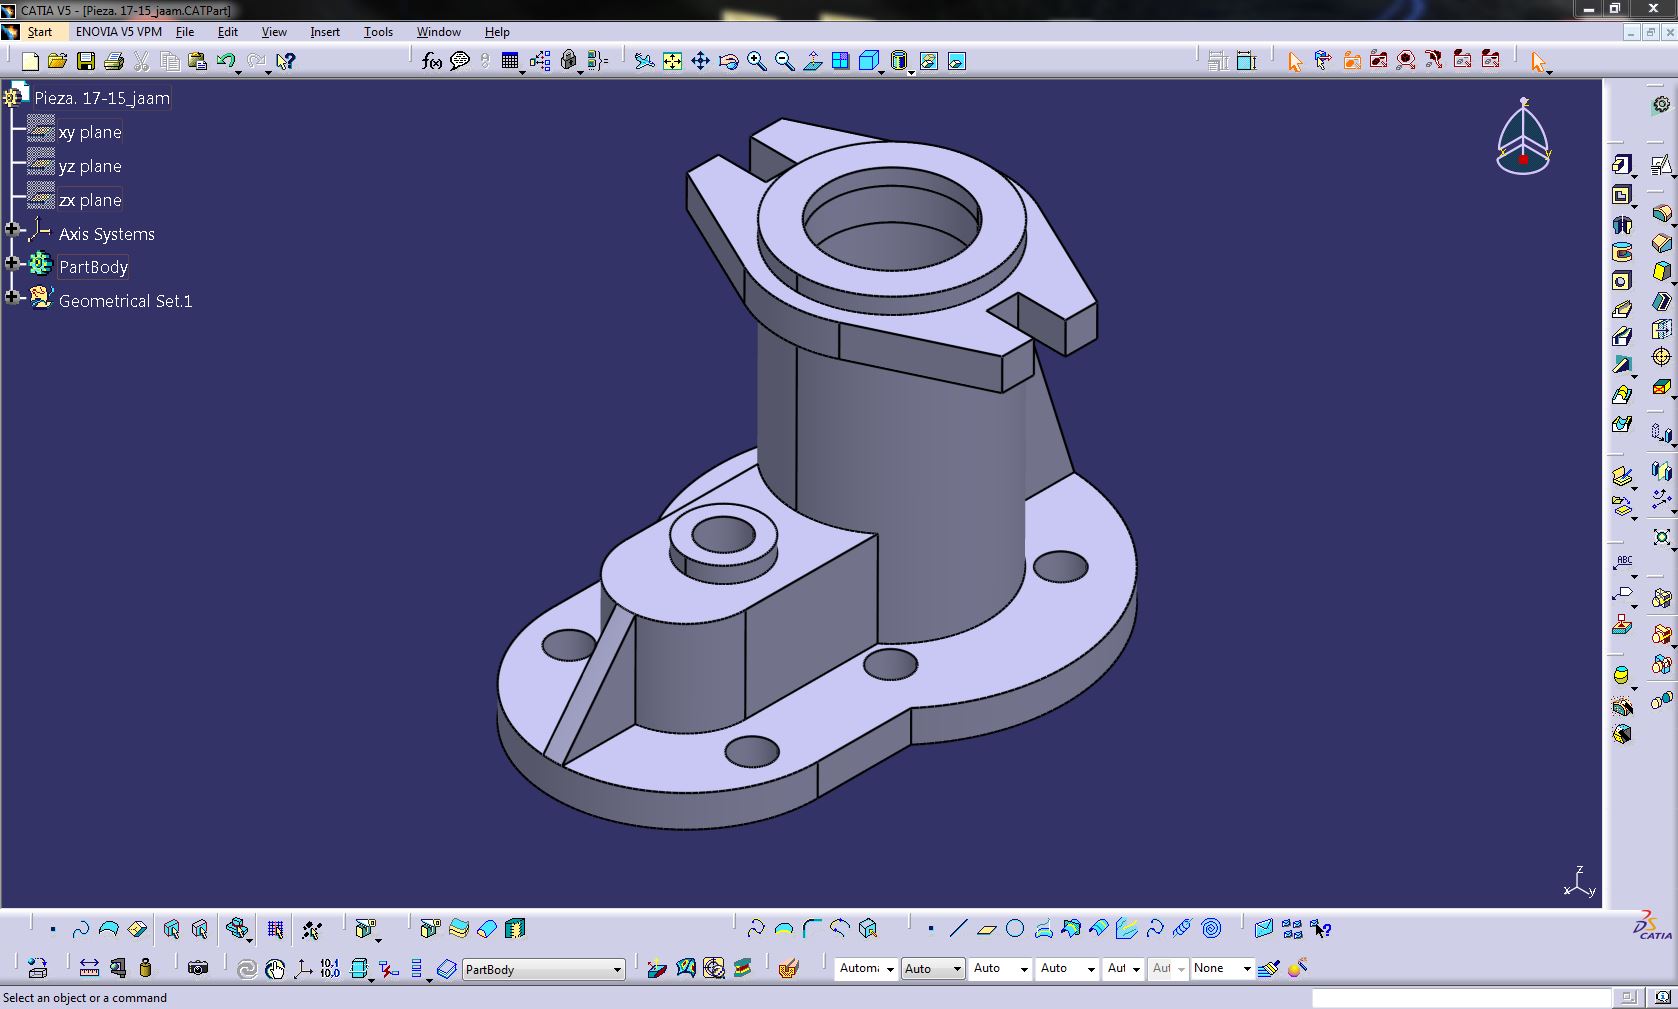This screenshot has height=1009, width=1678.
Task: Click the Circle tool in bottom toolbar
Action: [x=1015, y=929]
